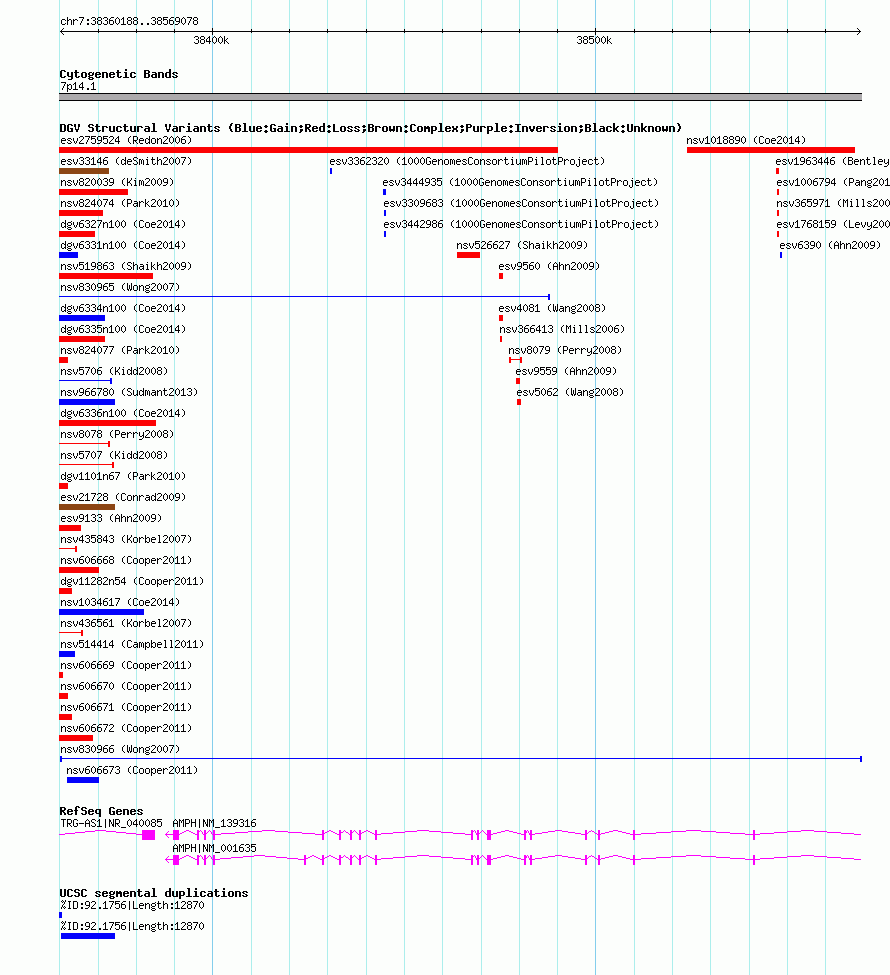The image size is (890, 975).
Task: Click nsv5706 (Kidd2008) label
Action: tap(114, 372)
